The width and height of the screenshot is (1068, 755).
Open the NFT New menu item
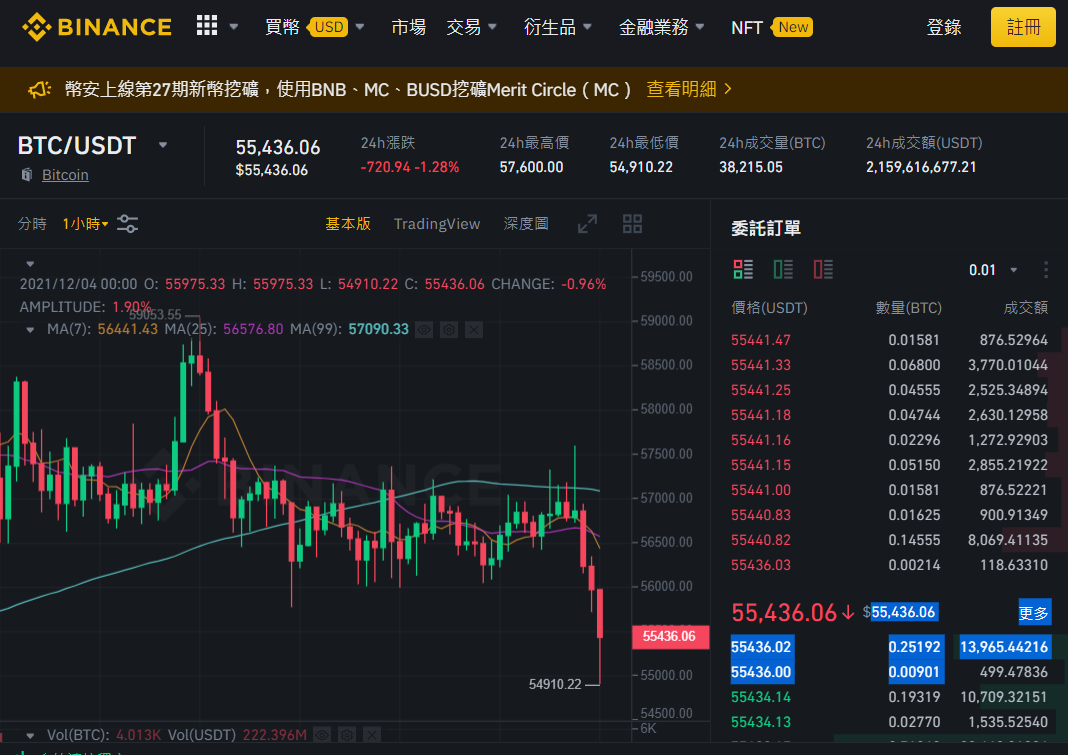771,27
